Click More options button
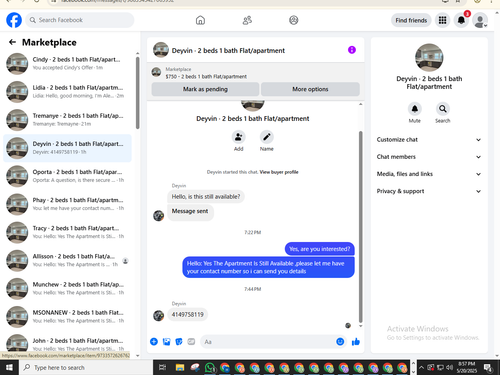 point(310,89)
